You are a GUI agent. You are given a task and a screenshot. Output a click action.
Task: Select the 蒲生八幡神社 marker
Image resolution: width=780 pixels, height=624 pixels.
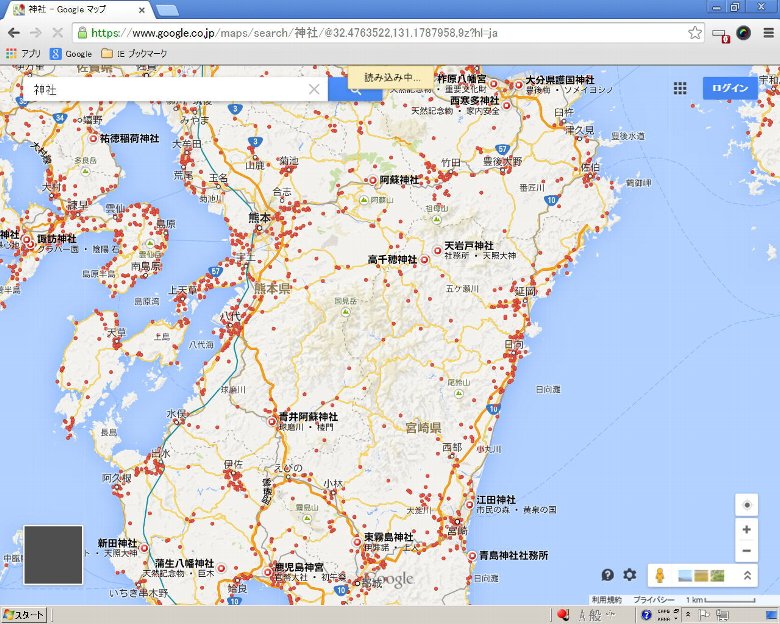pyautogui.click(x=221, y=568)
